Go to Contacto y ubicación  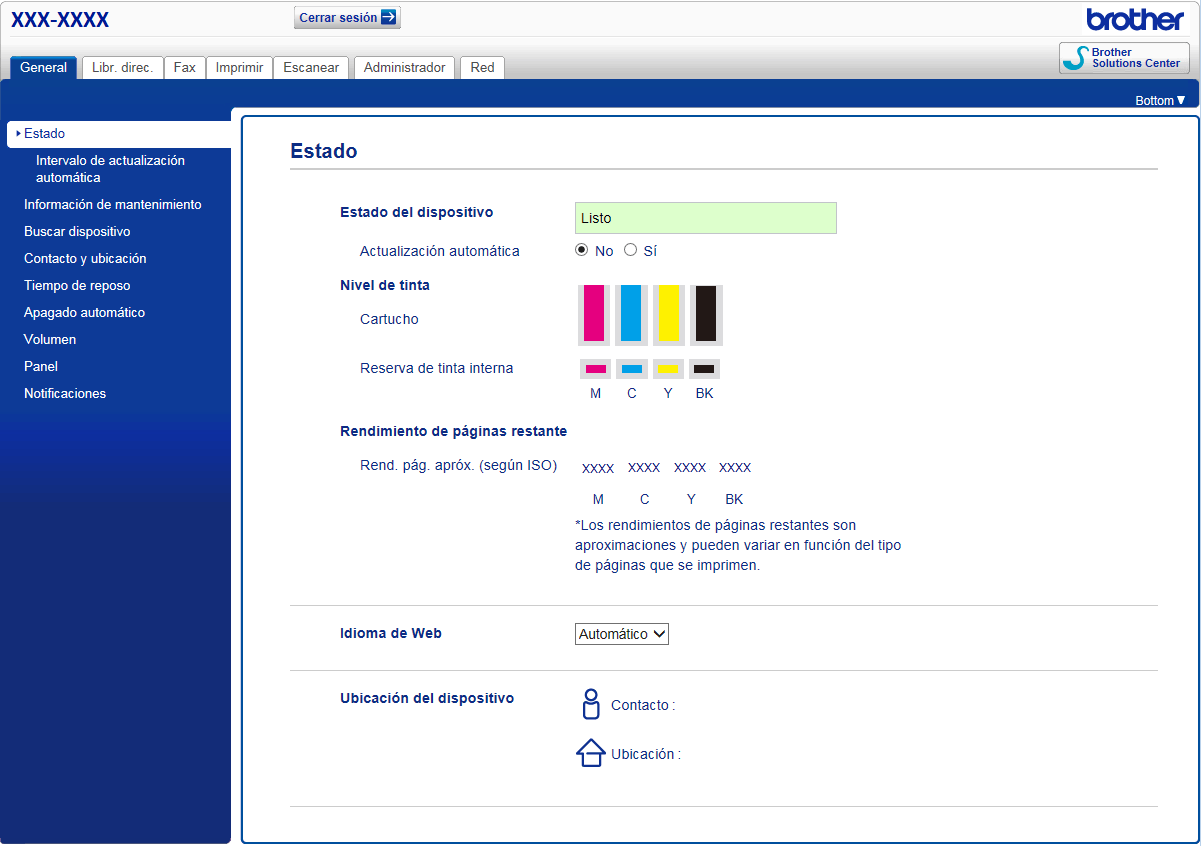coord(85,258)
